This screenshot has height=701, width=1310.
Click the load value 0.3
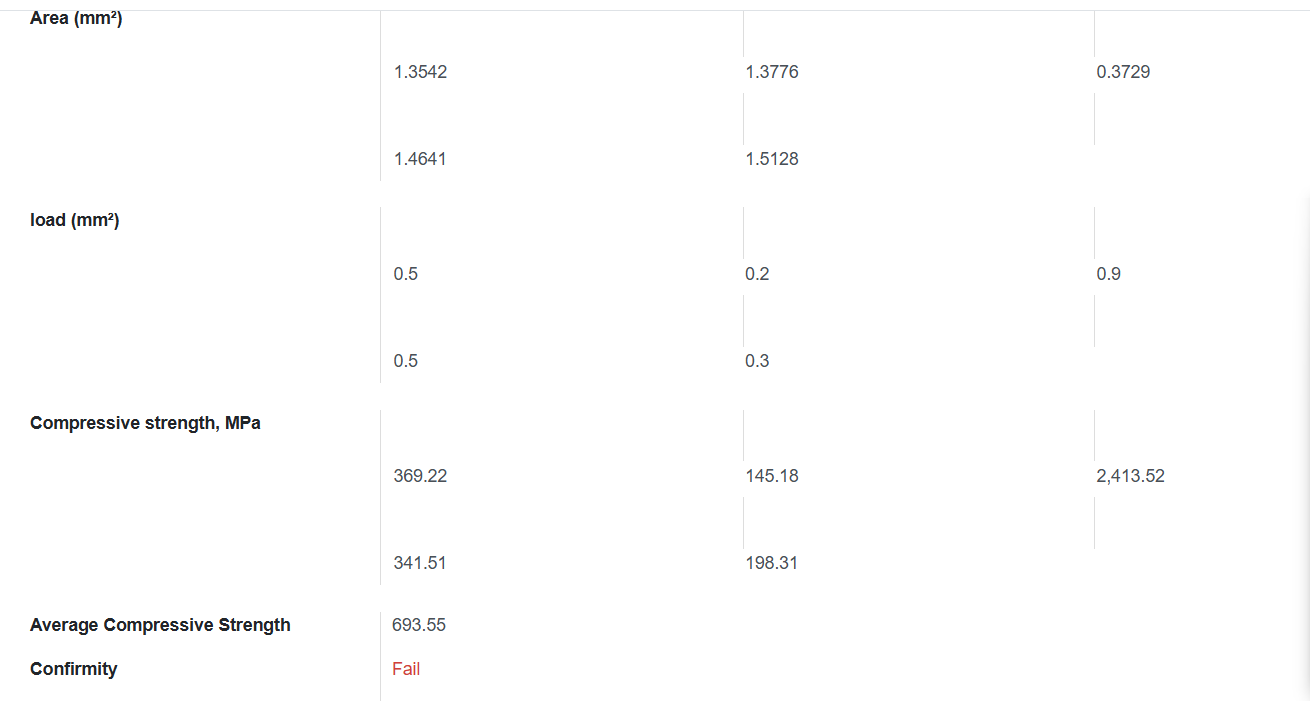[757, 361]
